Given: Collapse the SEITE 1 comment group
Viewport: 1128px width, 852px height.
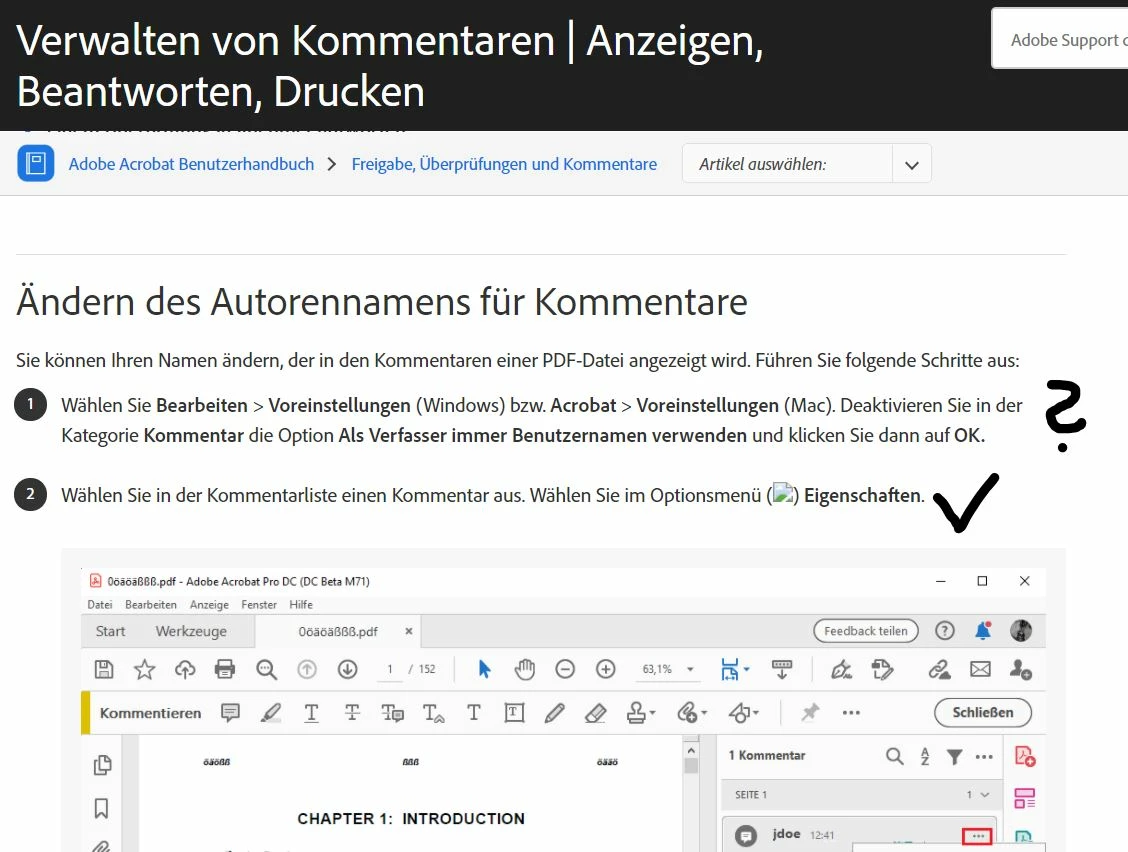Looking at the screenshot, I should [x=985, y=794].
